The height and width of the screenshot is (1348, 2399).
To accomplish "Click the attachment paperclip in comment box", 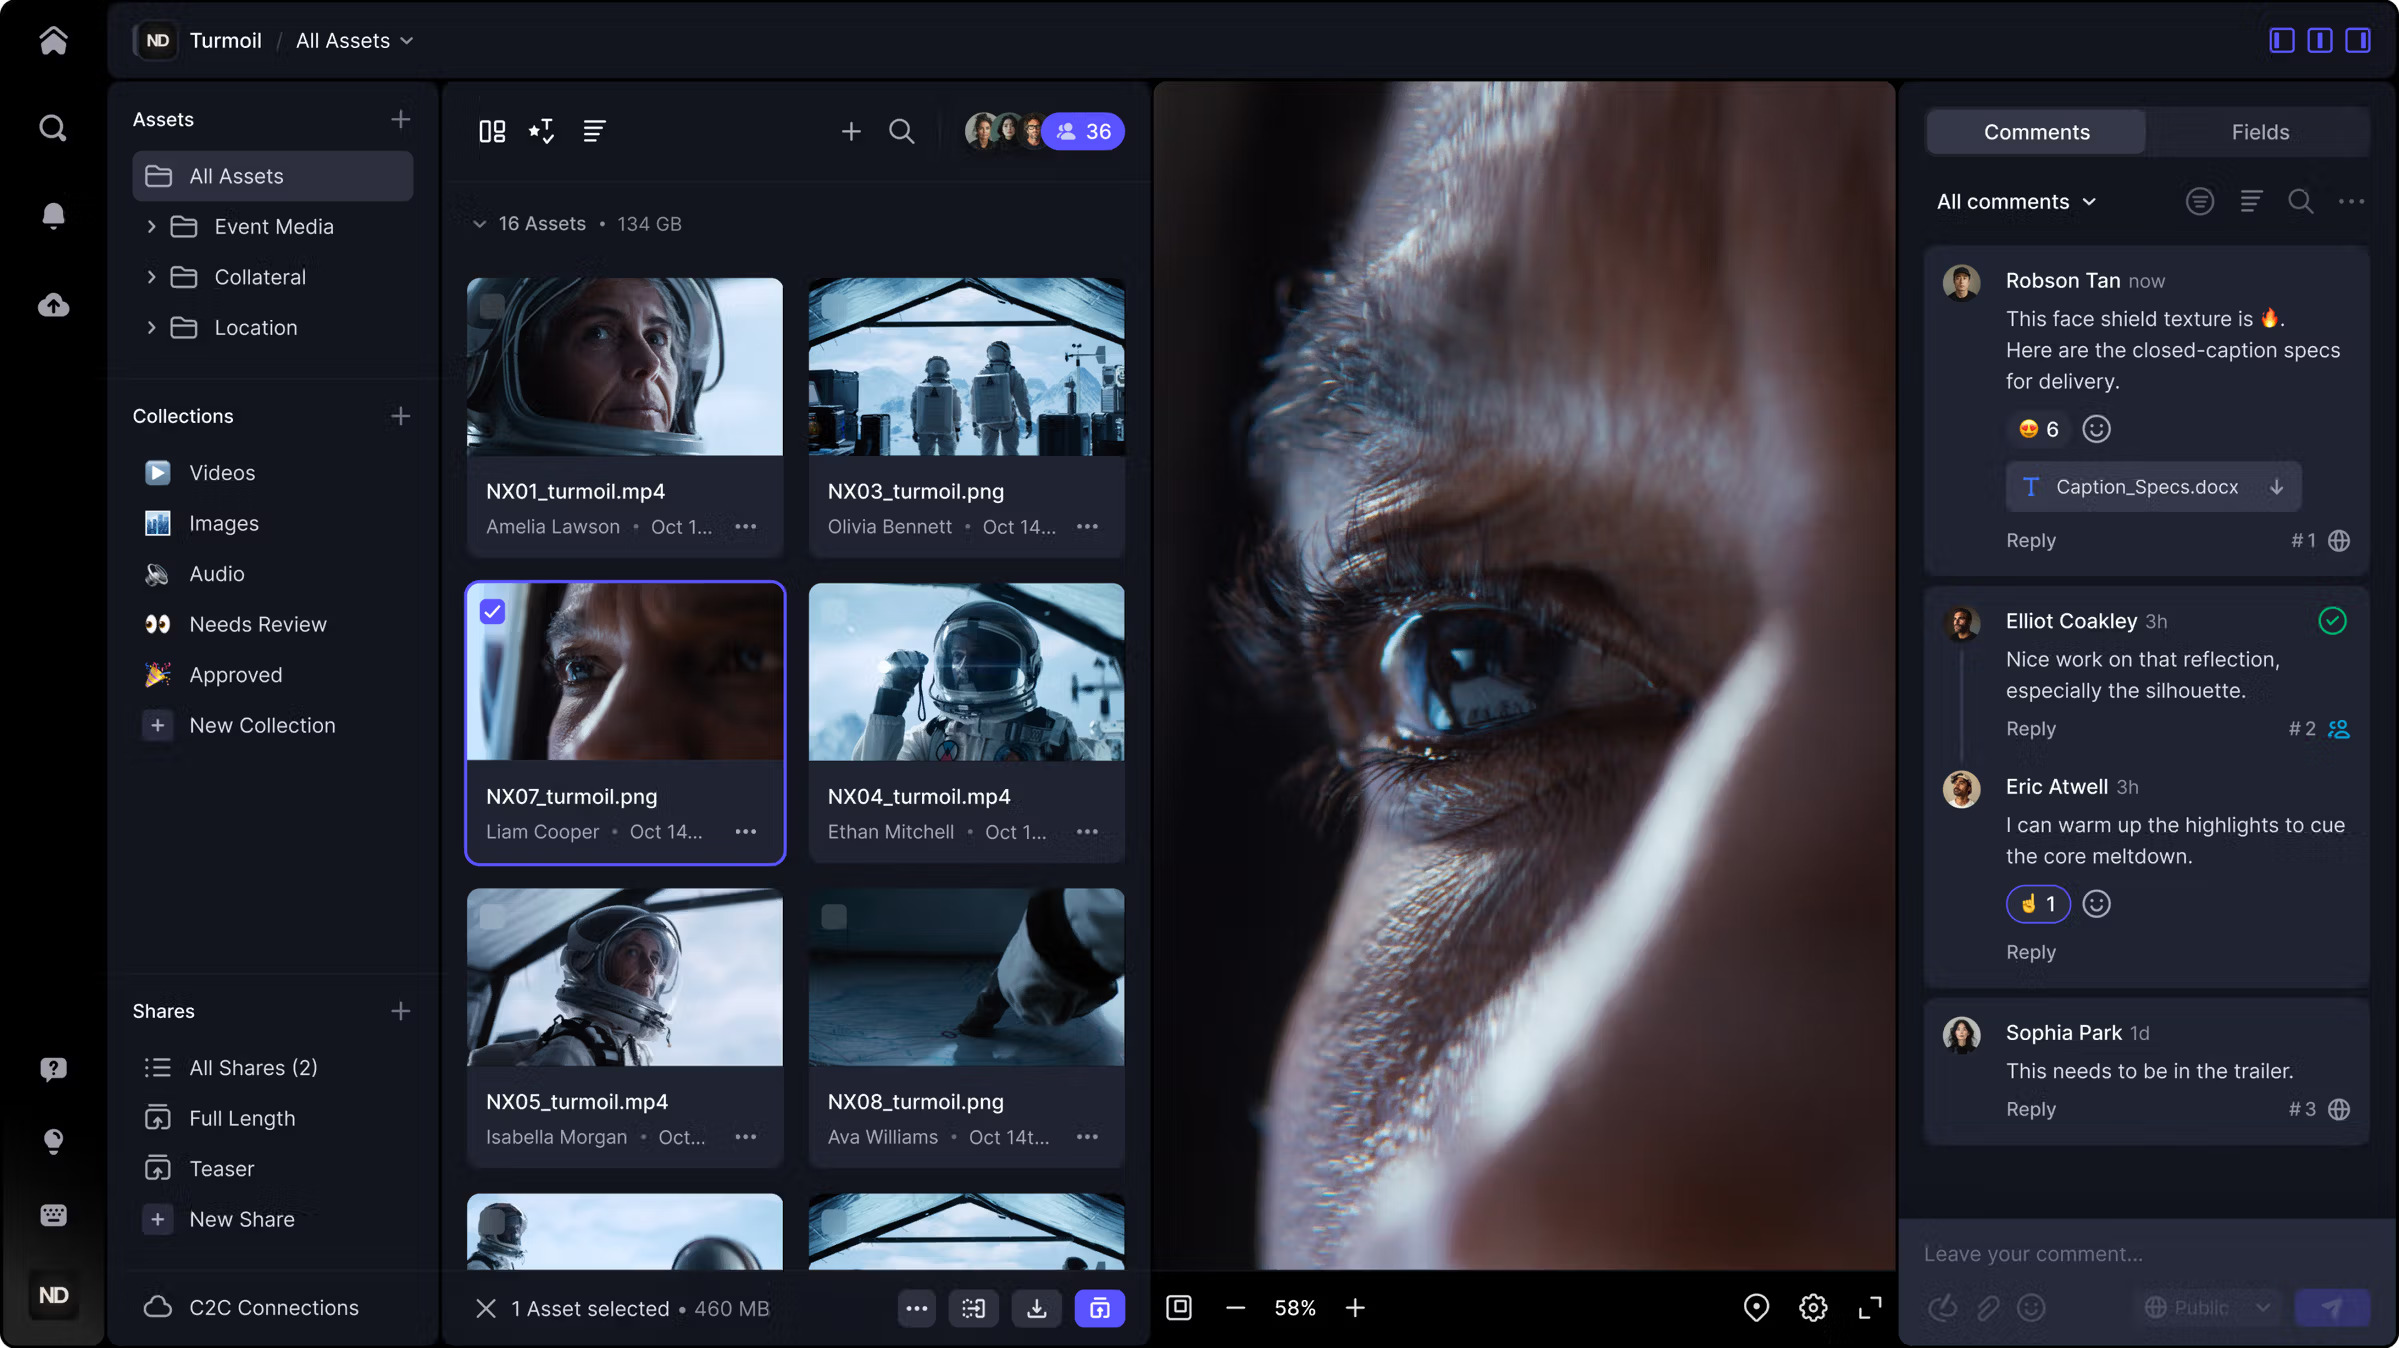I will point(1988,1307).
